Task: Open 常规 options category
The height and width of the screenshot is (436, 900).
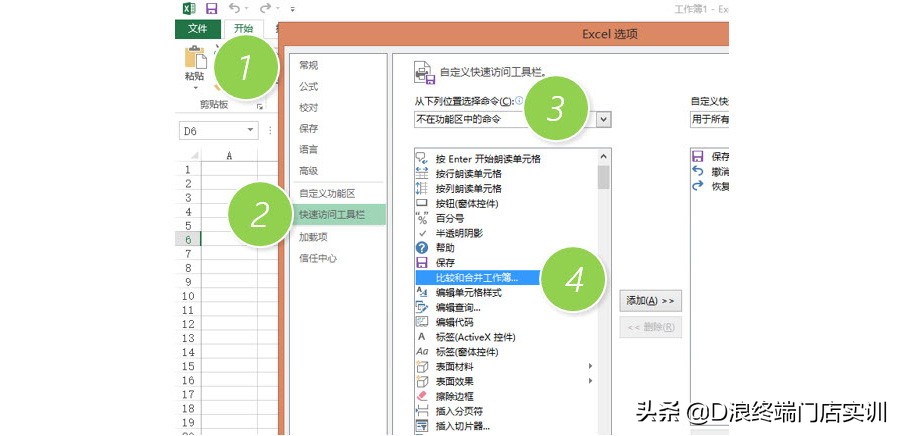Action: tap(309, 65)
